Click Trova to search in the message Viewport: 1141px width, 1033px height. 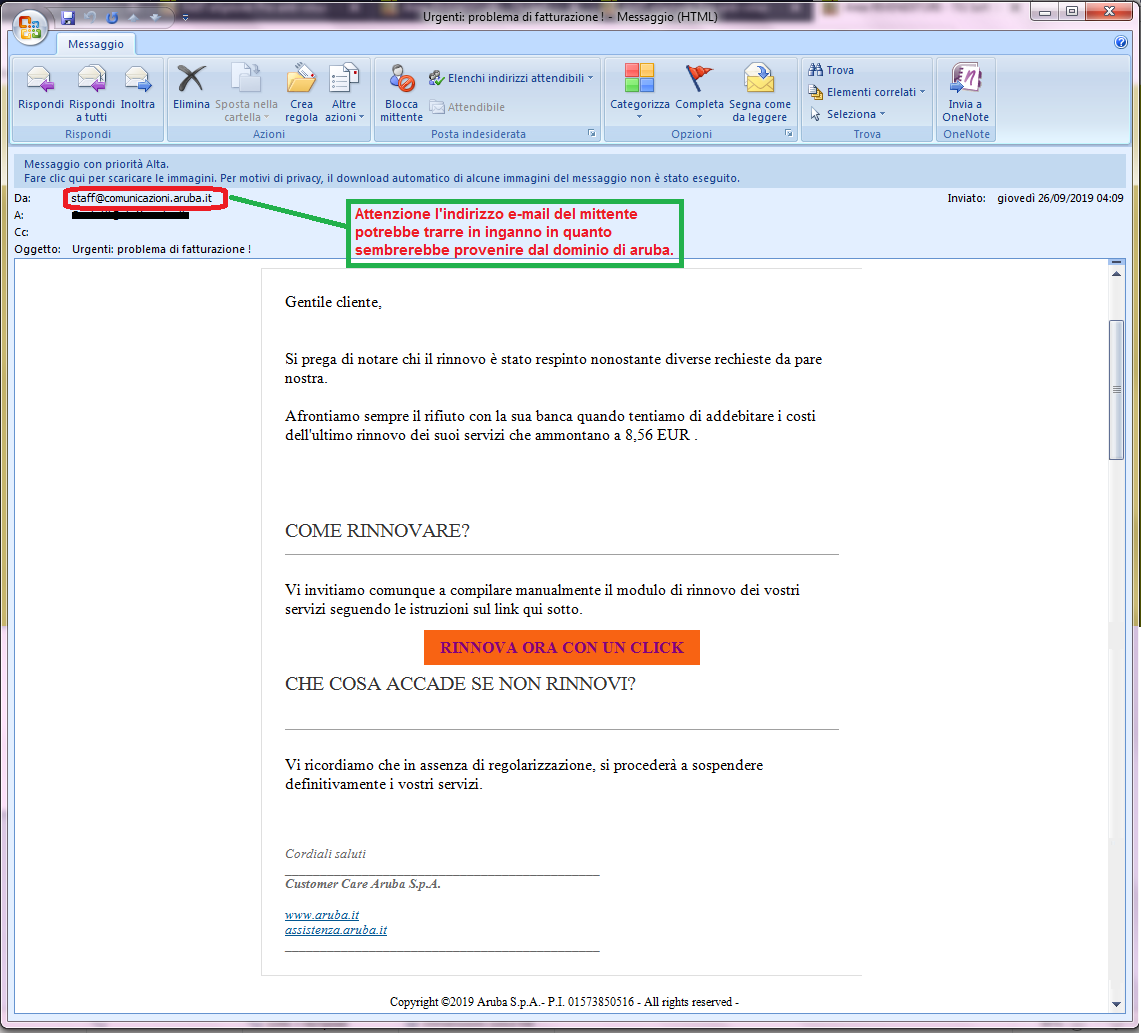(x=831, y=70)
